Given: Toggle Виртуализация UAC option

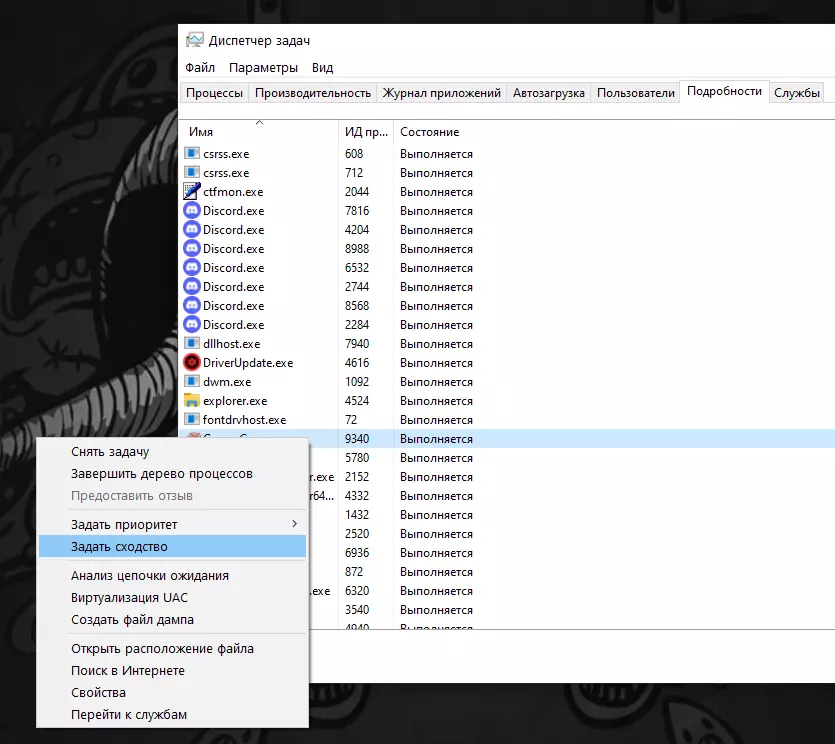Looking at the screenshot, I should pyautogui.click(x=173, y=598).
